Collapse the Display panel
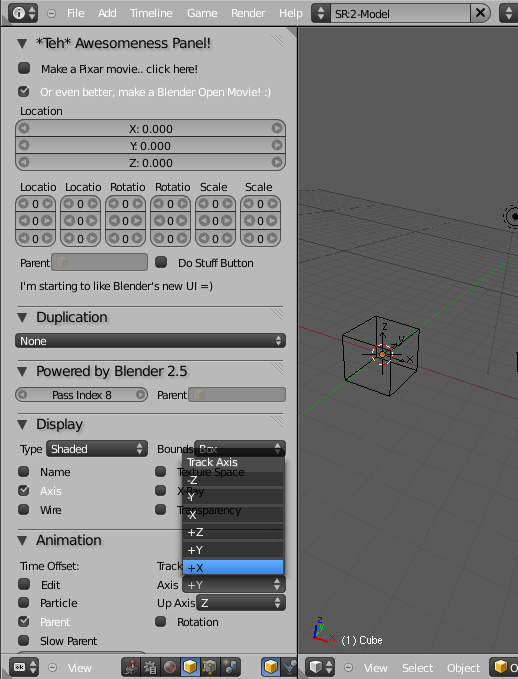518x679 pixels. (22, 424)
